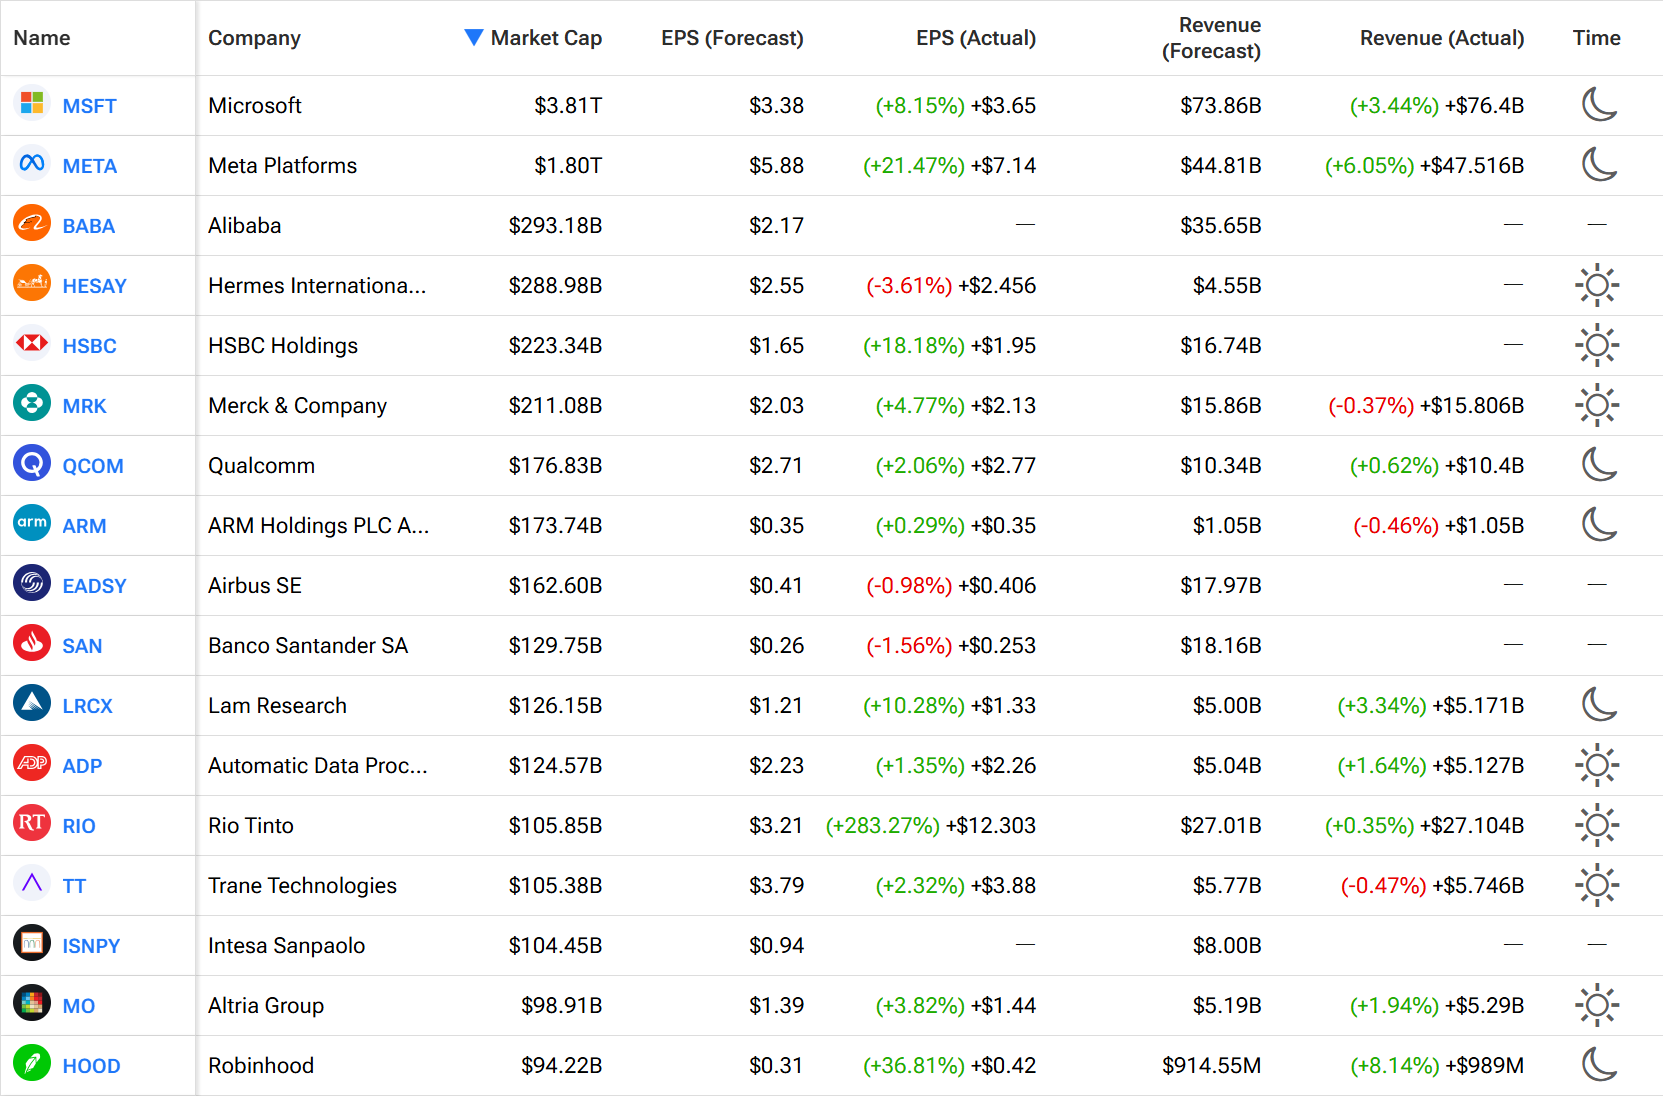Click the Merck MRK logo icon
The height and width of the screenshot is (1096, 1663).
tap(32, 403)
